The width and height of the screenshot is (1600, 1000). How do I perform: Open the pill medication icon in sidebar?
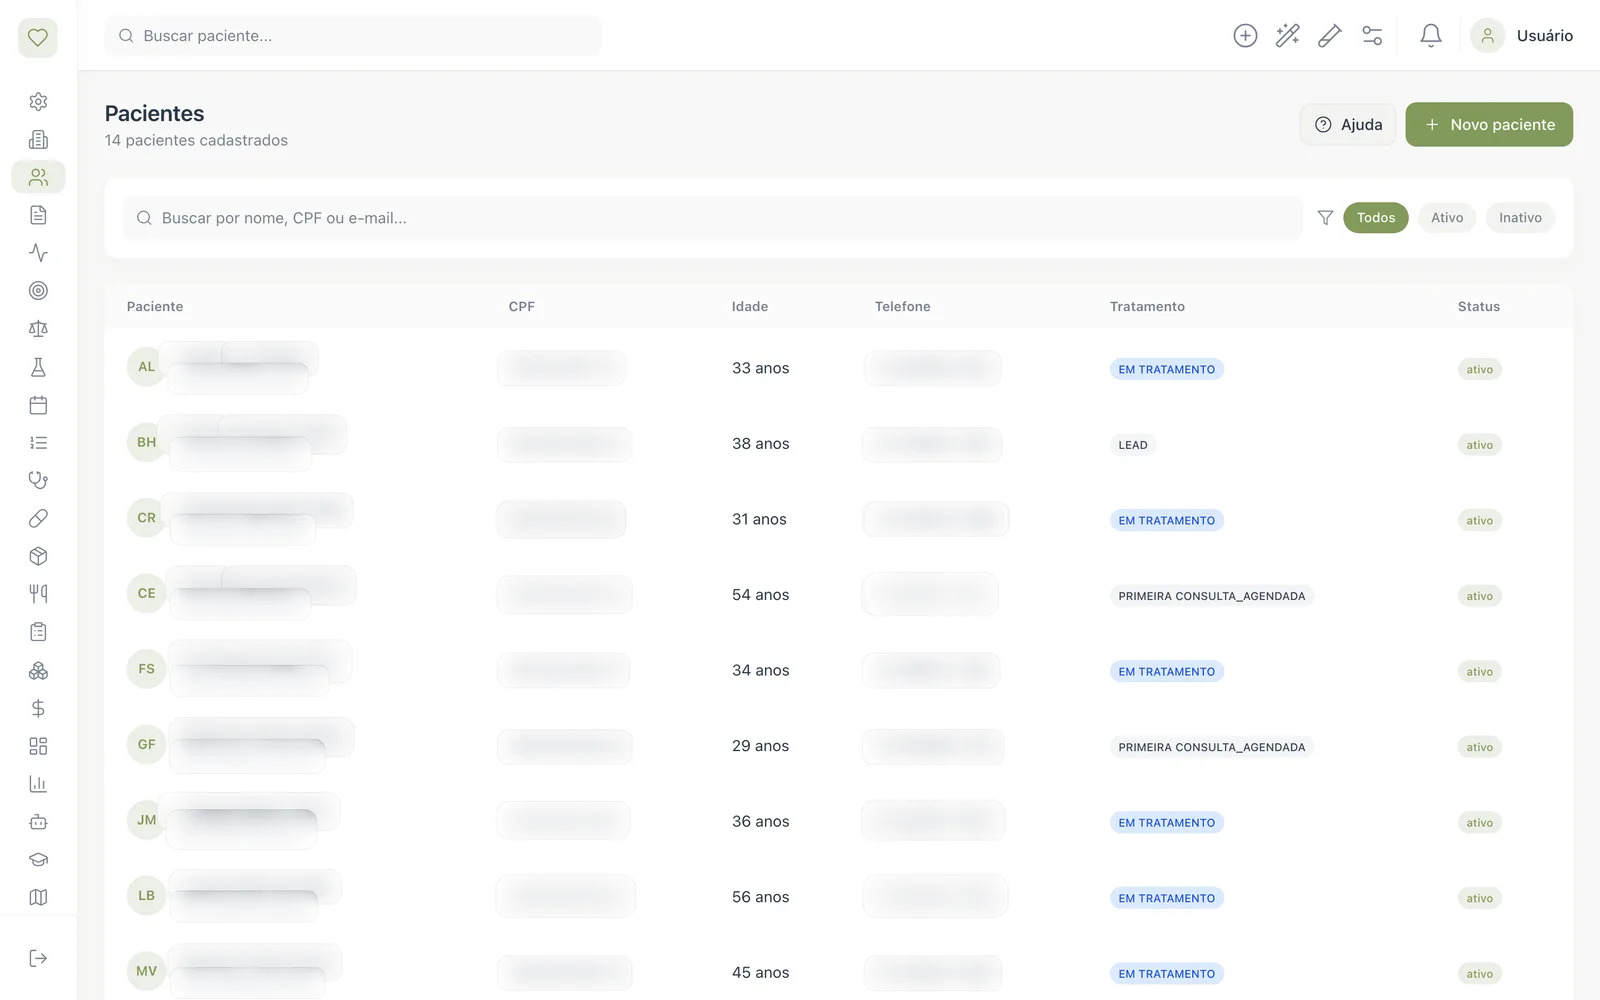click(38, 518)
